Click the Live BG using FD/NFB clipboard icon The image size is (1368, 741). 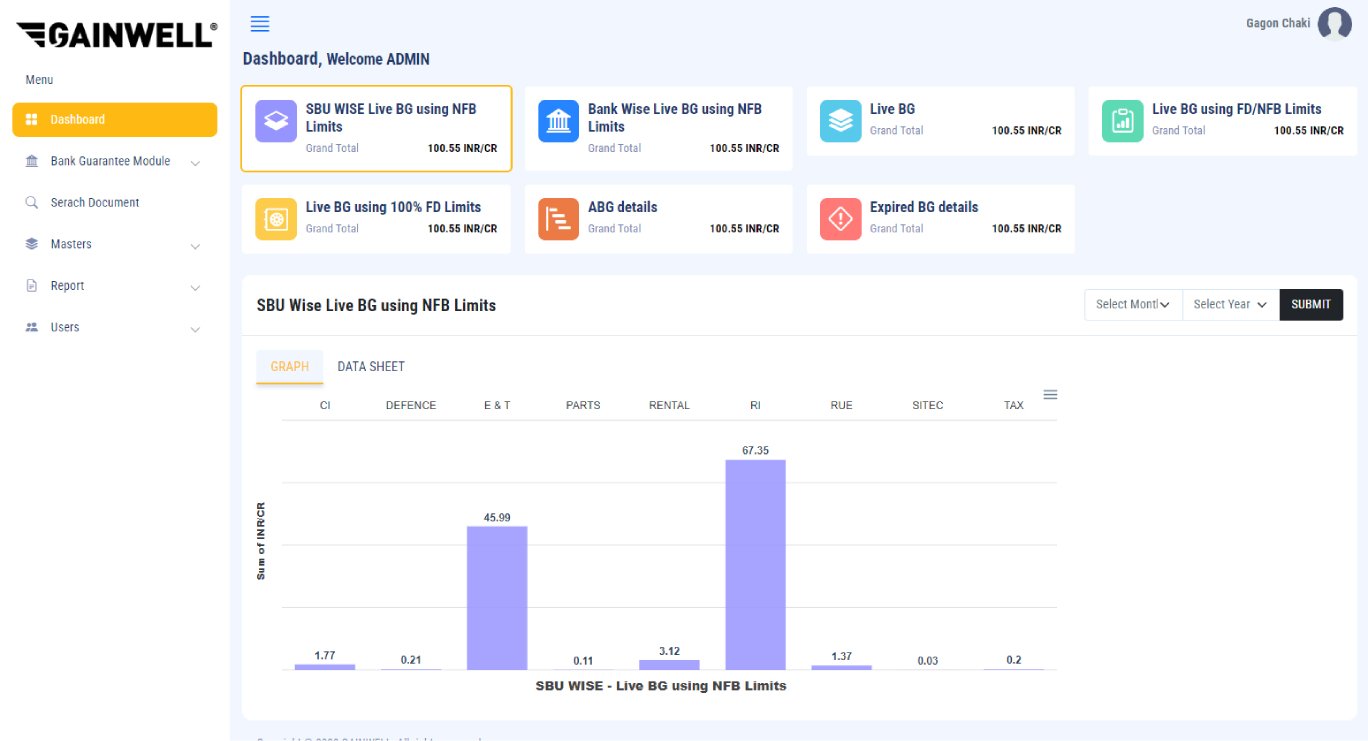(x=1122, y=121)
